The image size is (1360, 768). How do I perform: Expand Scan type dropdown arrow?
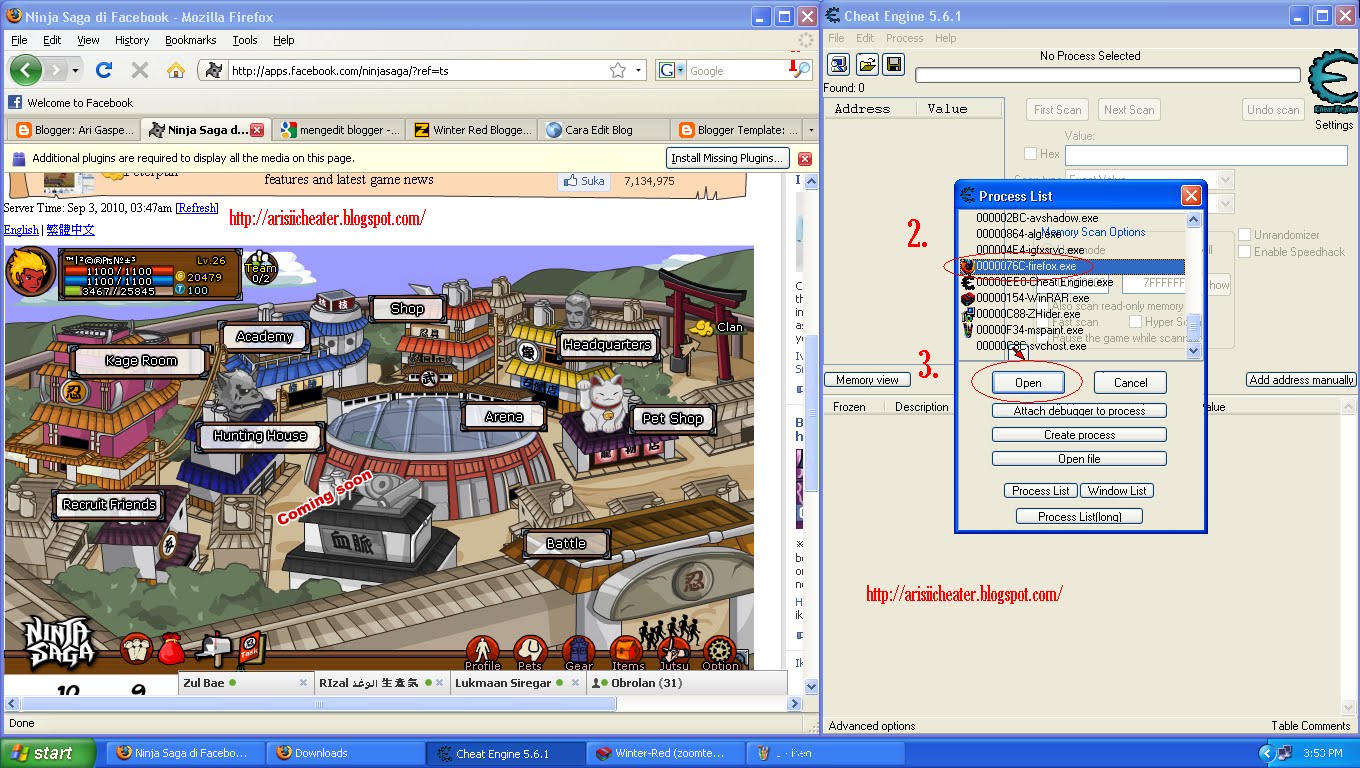tap(1225, 180)
